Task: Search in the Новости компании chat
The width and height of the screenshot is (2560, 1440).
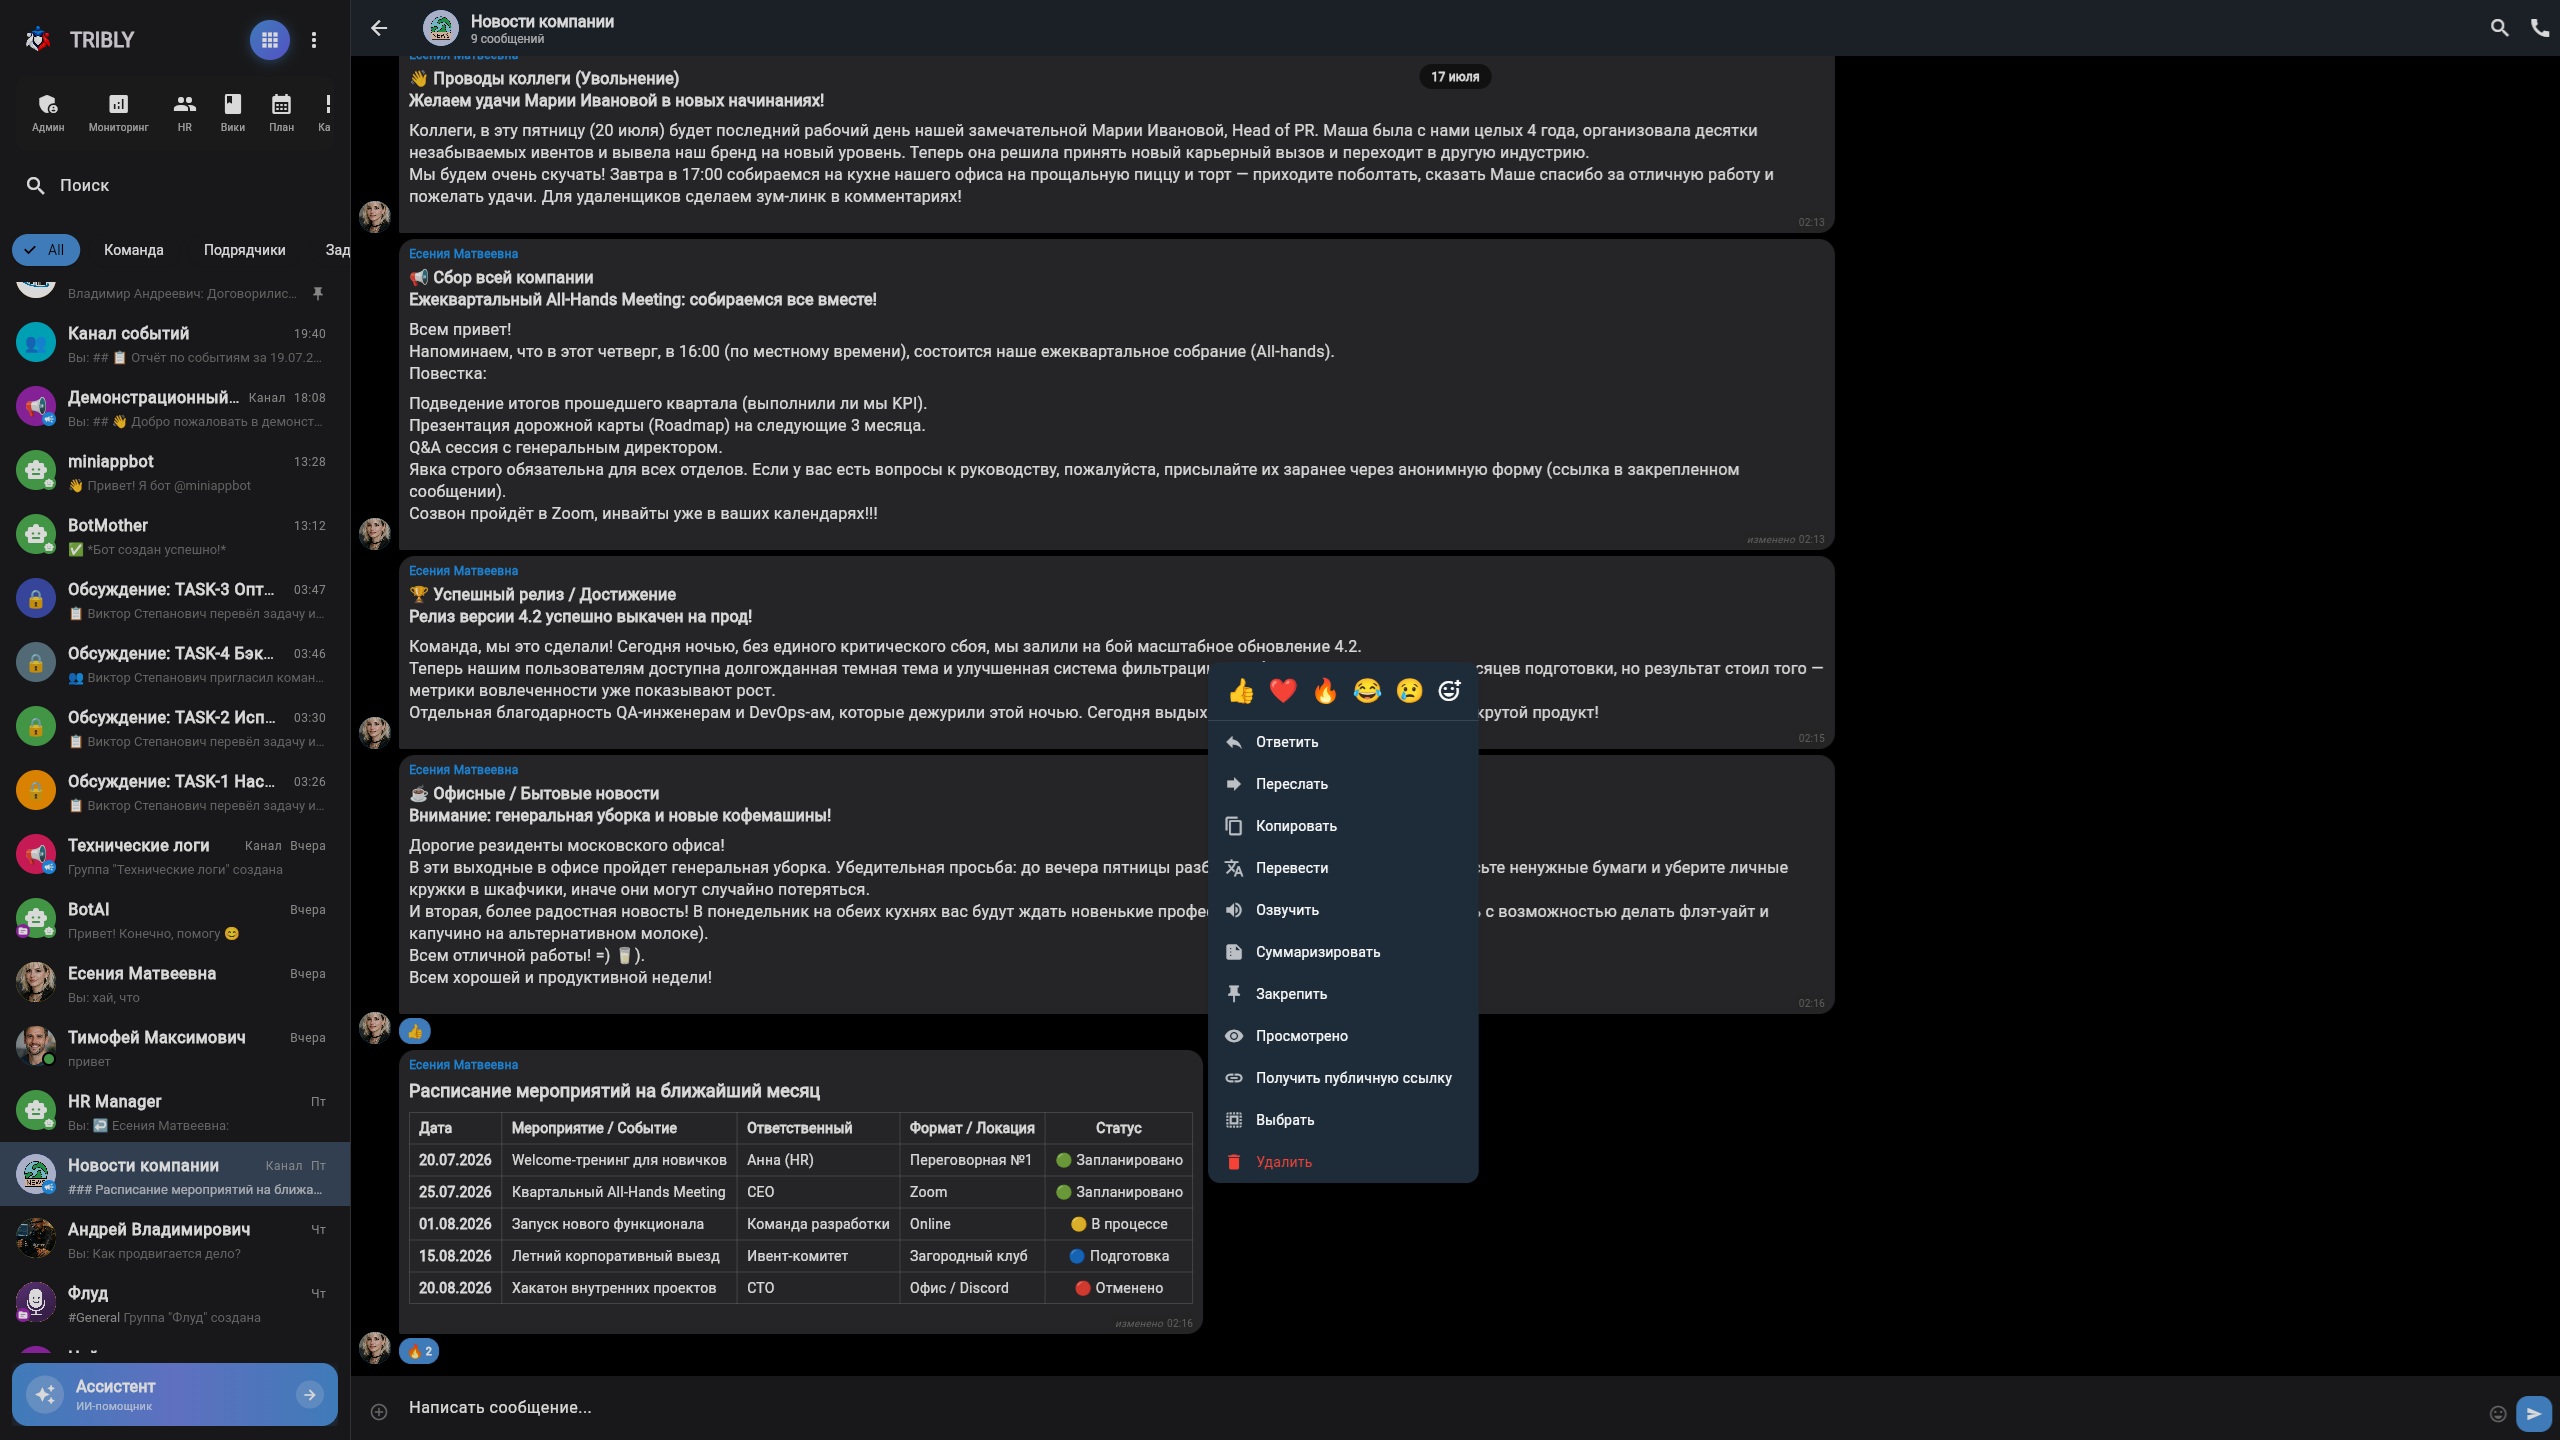Action: click(x=2499, y=28)
